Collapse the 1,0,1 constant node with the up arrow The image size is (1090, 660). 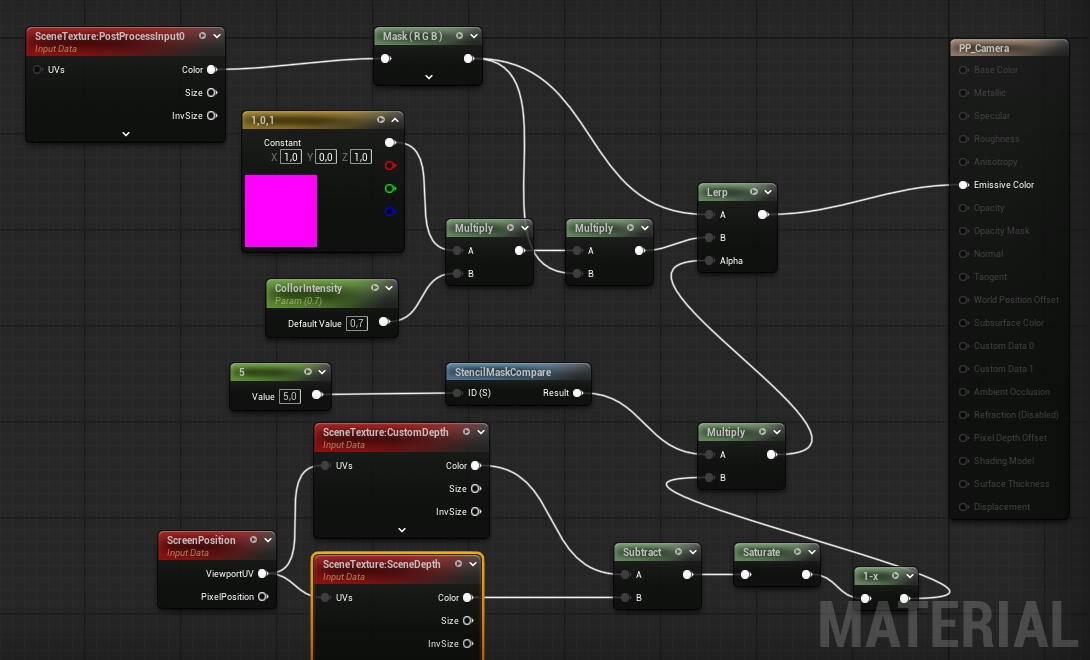[x=395, y=120]
